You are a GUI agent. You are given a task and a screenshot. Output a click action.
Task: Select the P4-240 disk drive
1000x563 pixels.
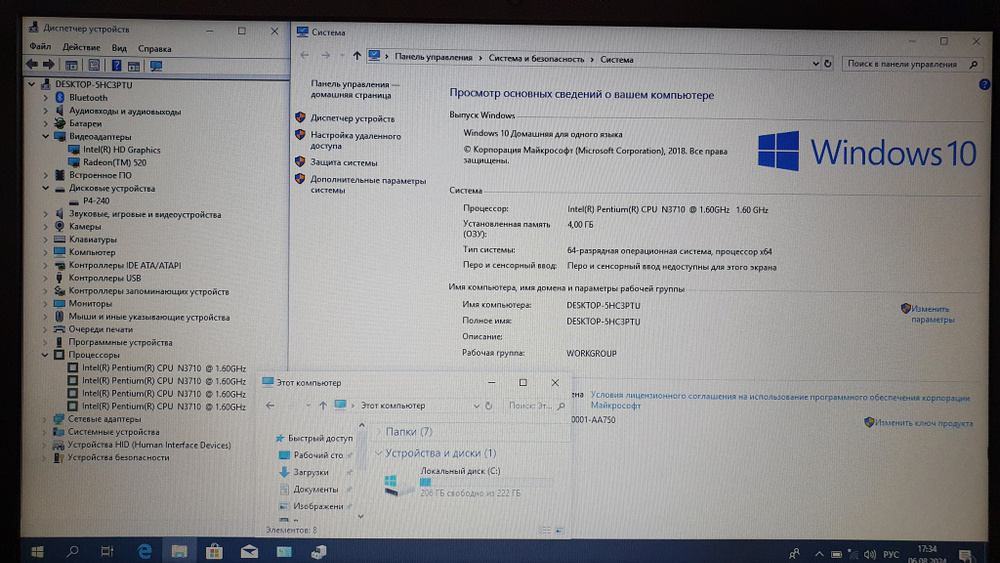point(96,200)
